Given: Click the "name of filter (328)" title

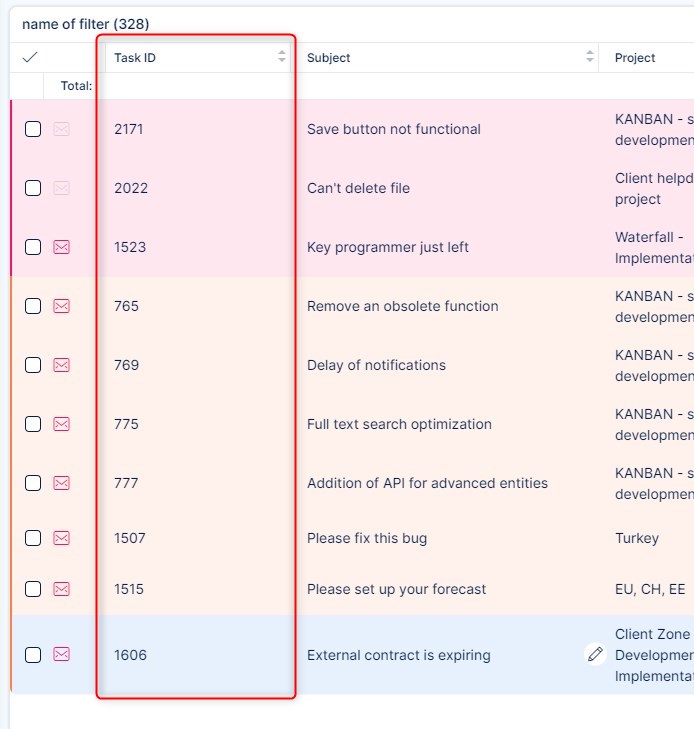Looking at the screenshot, I should click(85, 24).
